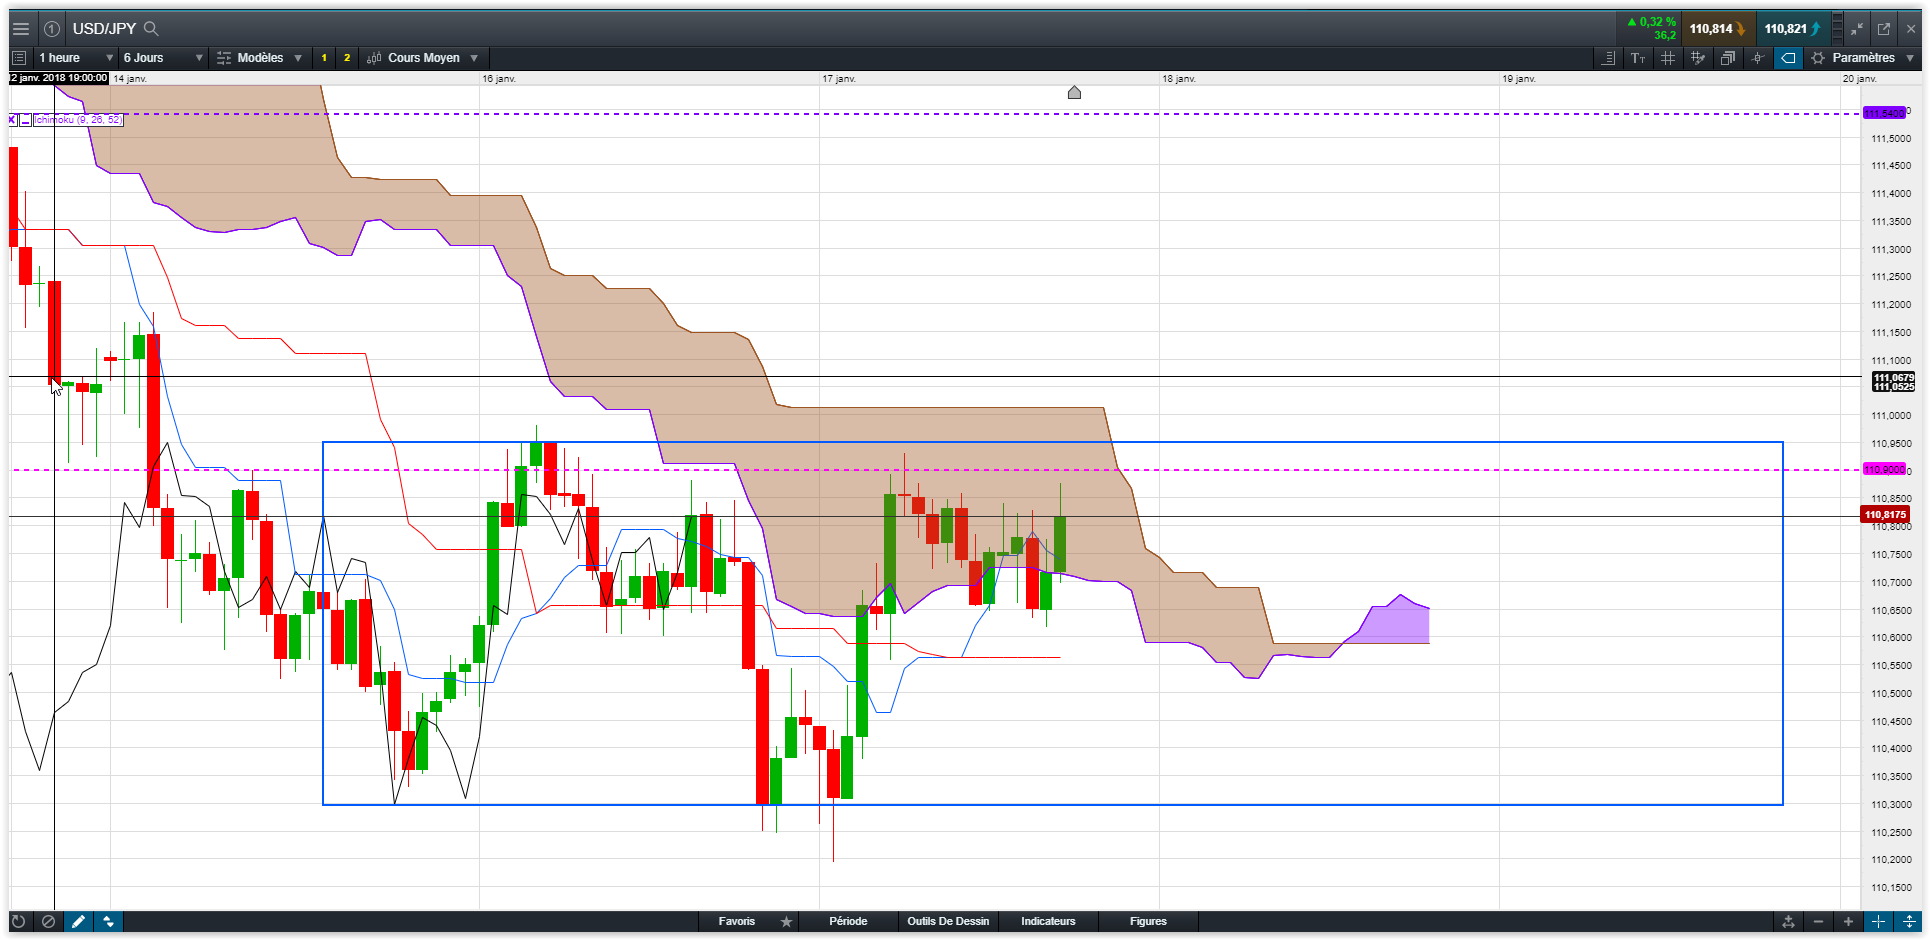This screenshot has height=940, width=1930.
Task: Click the 12 janv. 2018 19:00:00 cursor timestamp
Action: tap(59, 78)
